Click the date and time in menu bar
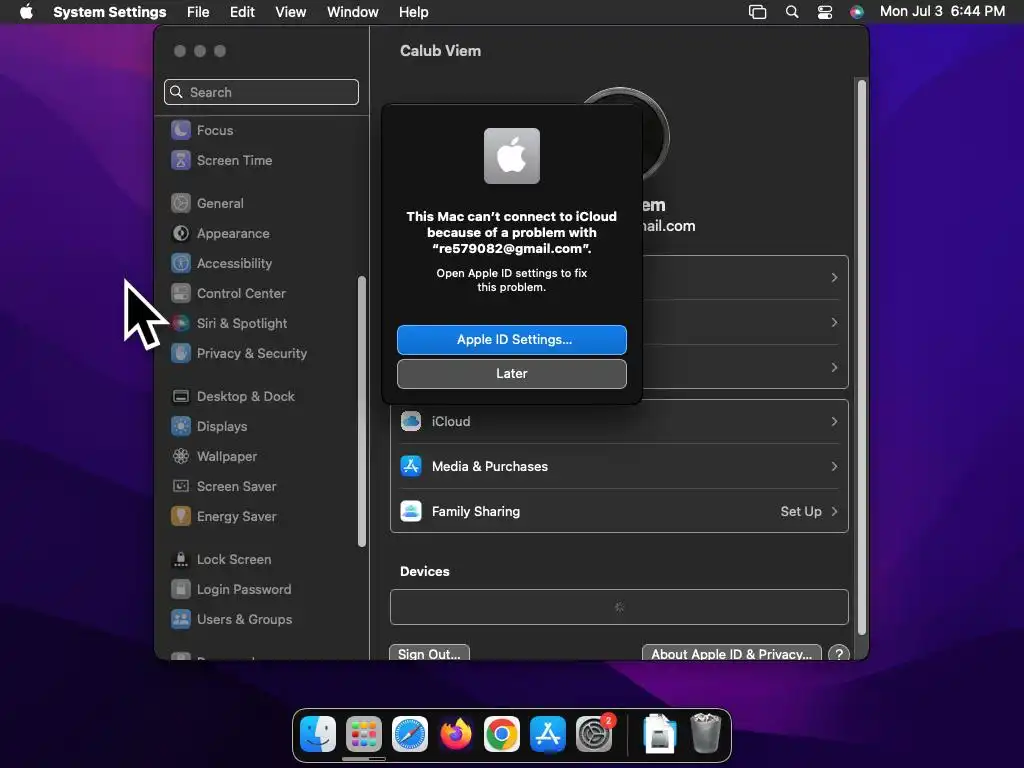1024x768 pixels. [x=942, y=11]
